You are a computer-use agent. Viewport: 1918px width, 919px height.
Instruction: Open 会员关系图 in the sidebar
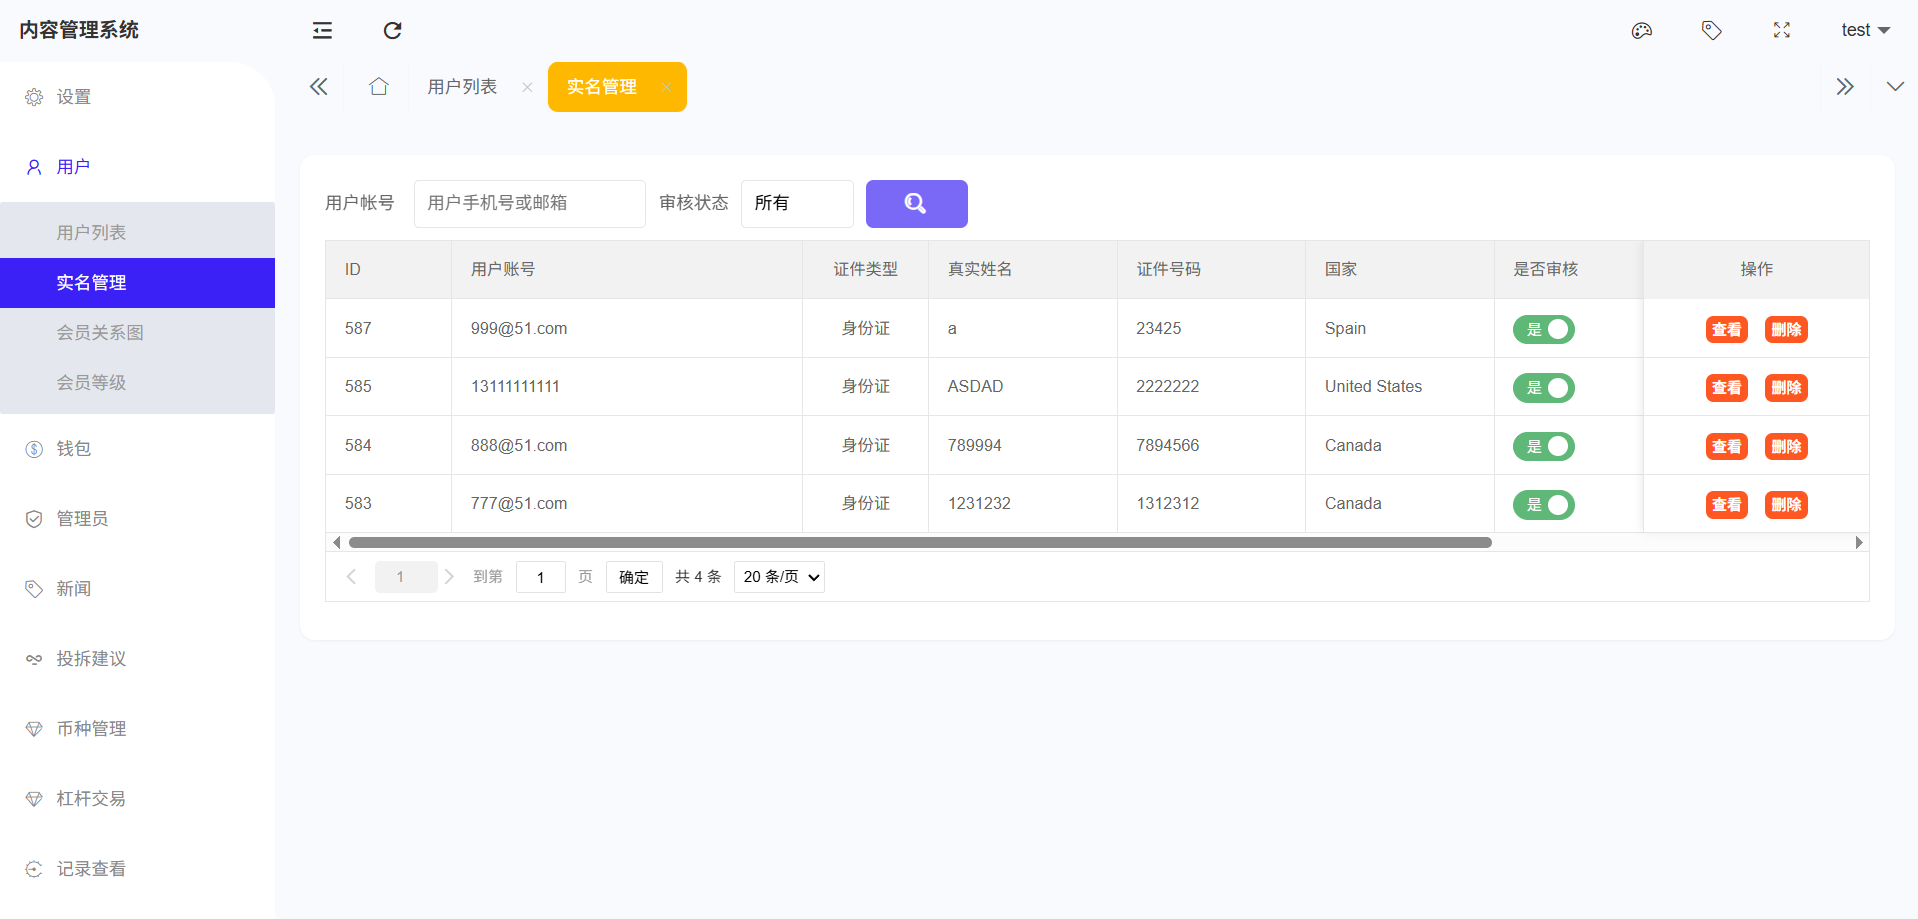(100, 333)
